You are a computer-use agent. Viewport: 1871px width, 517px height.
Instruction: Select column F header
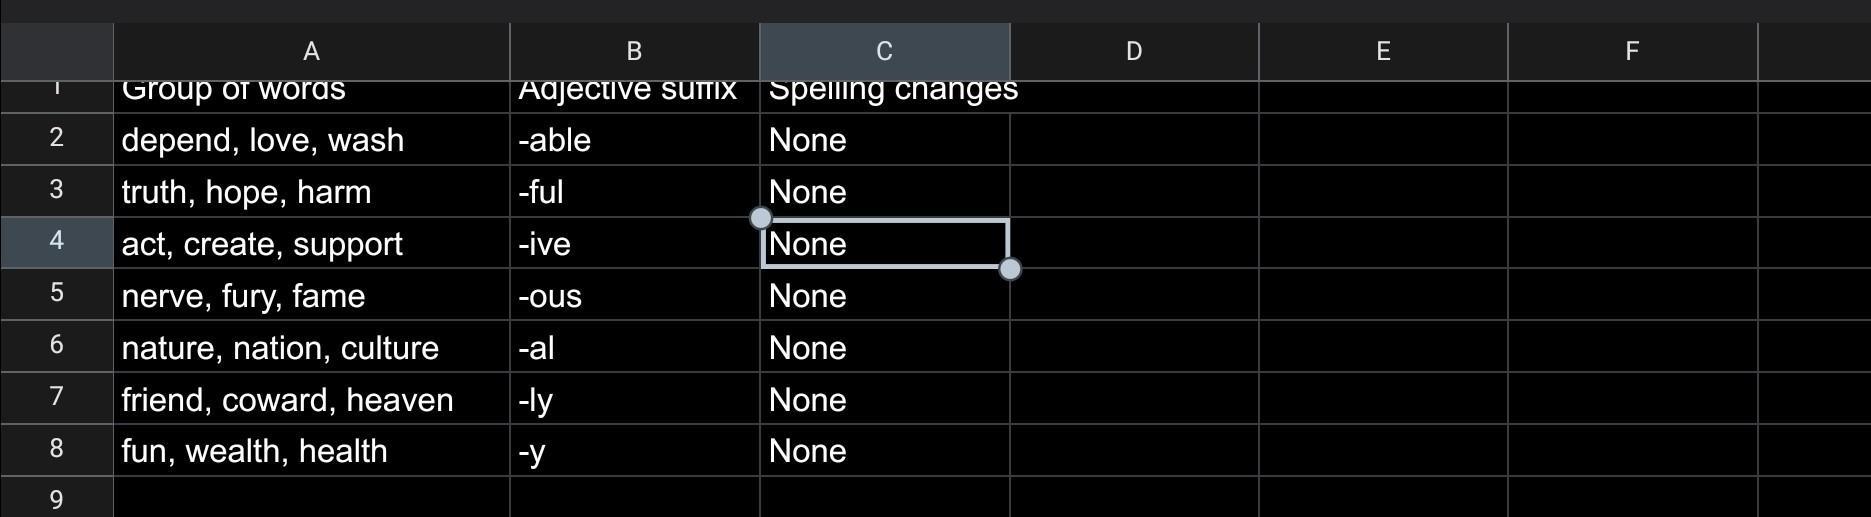[1632, 52]
